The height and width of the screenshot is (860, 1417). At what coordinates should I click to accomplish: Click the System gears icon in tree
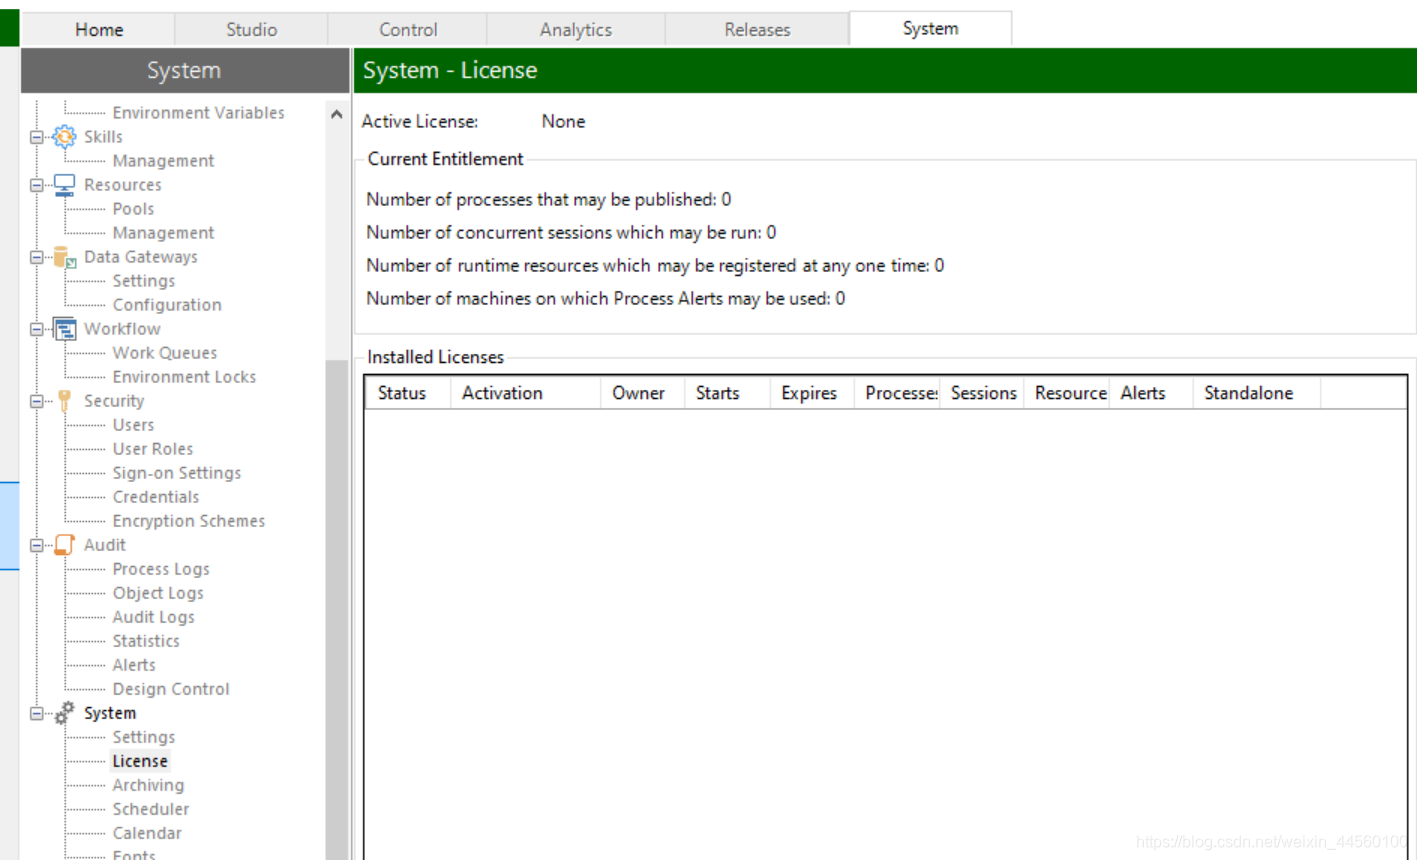pyautogui.click(x=65, y=713)
